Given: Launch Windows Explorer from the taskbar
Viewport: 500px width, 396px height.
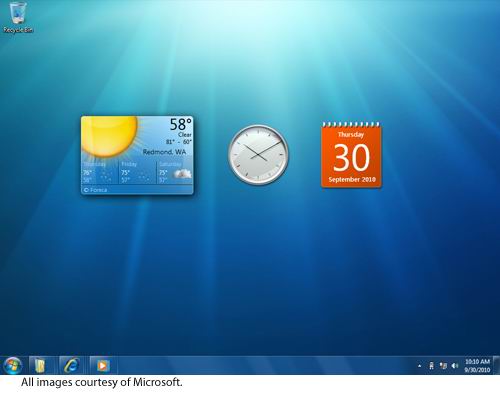Looking at the screenshot, I should tap(40, 366).
